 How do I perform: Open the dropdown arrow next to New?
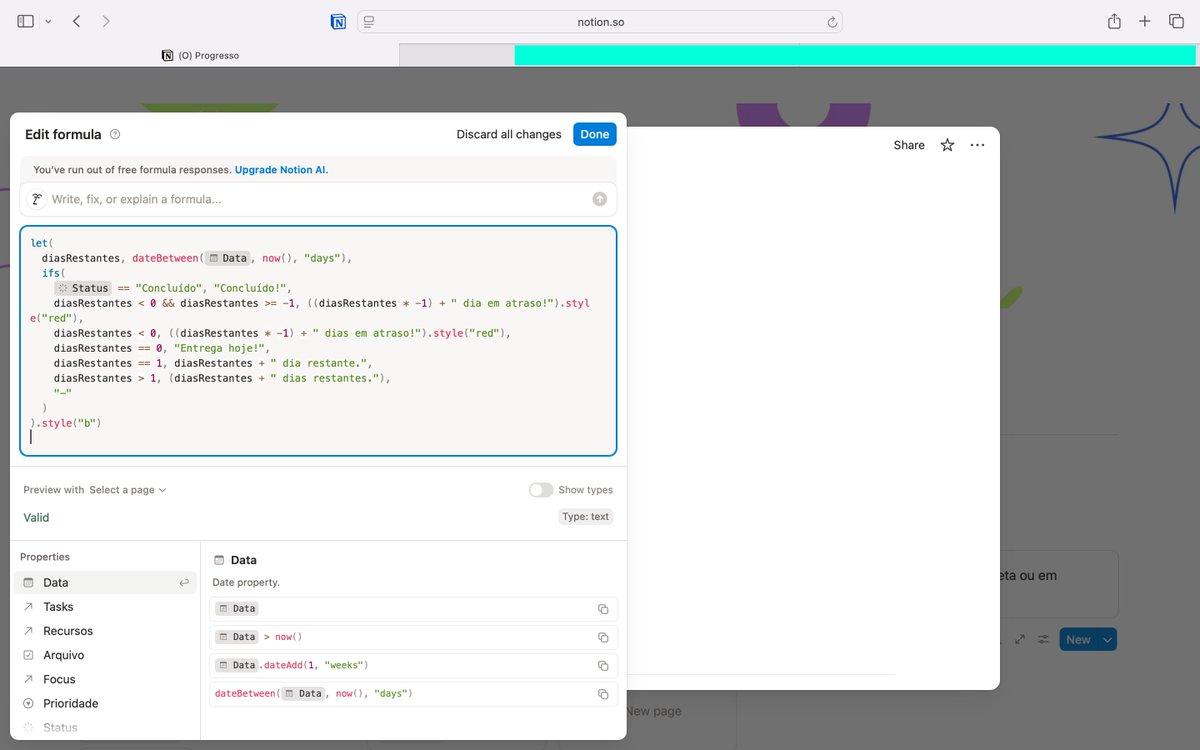(1107, 640)
